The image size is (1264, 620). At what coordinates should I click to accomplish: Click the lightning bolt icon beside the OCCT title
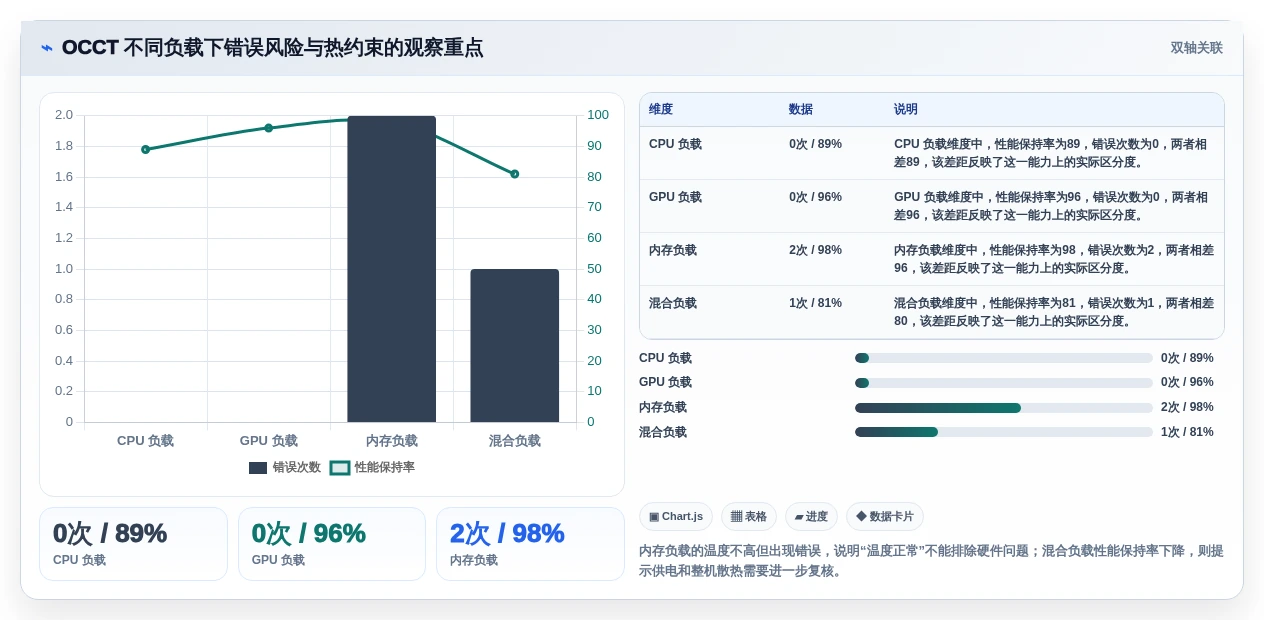click(x=47, y=48)
